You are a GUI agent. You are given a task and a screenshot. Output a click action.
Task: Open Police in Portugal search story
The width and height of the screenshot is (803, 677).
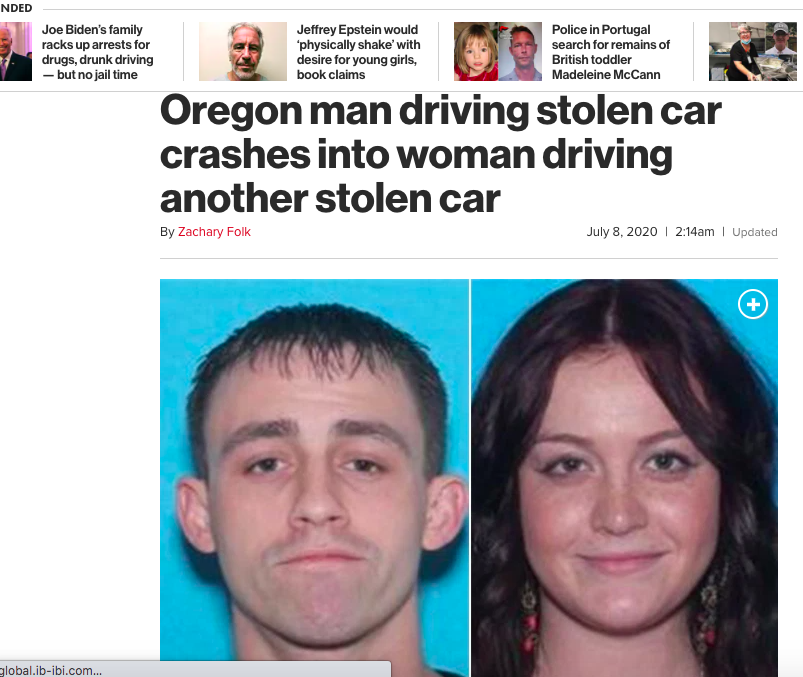coord(610,52)
